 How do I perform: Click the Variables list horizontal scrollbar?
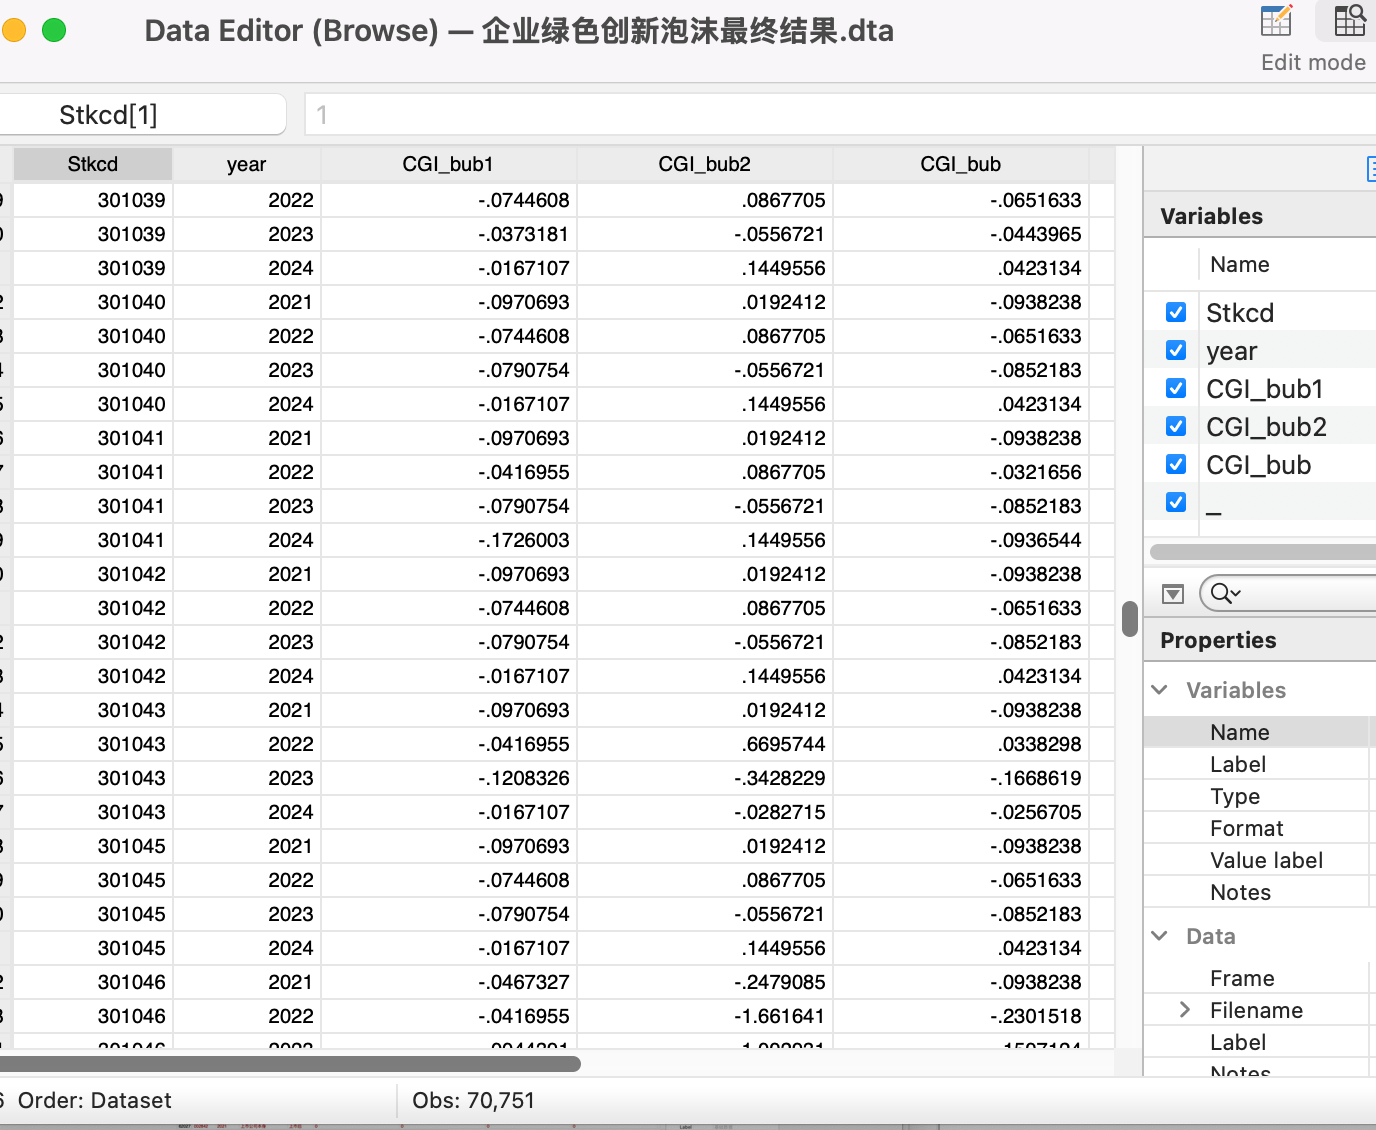pos(1263,552)
